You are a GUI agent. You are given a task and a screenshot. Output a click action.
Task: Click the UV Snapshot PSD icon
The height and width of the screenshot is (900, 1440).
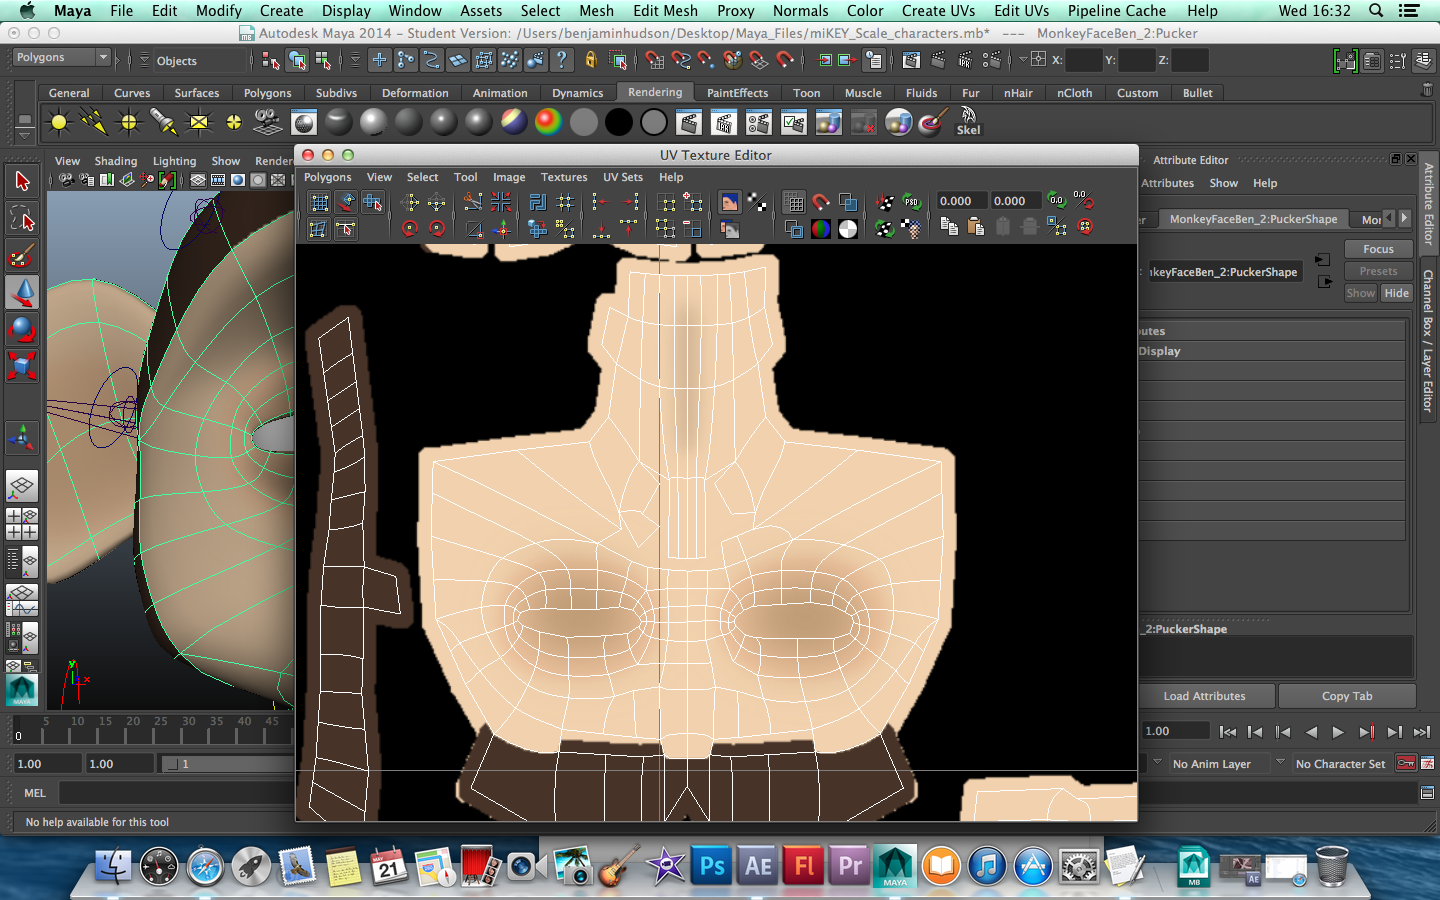tap(911, 202)
